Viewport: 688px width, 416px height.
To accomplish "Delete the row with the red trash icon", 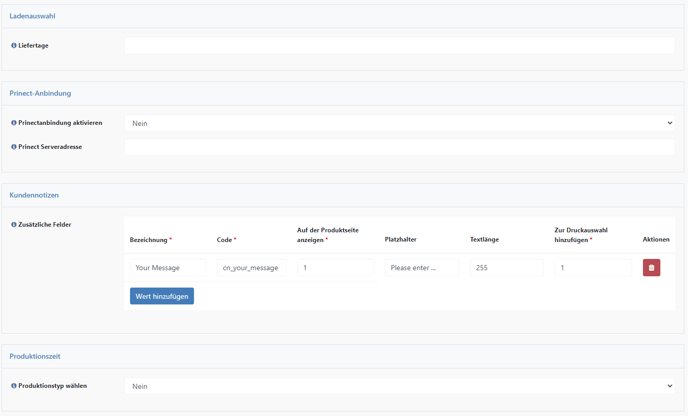I will point(651,268).
